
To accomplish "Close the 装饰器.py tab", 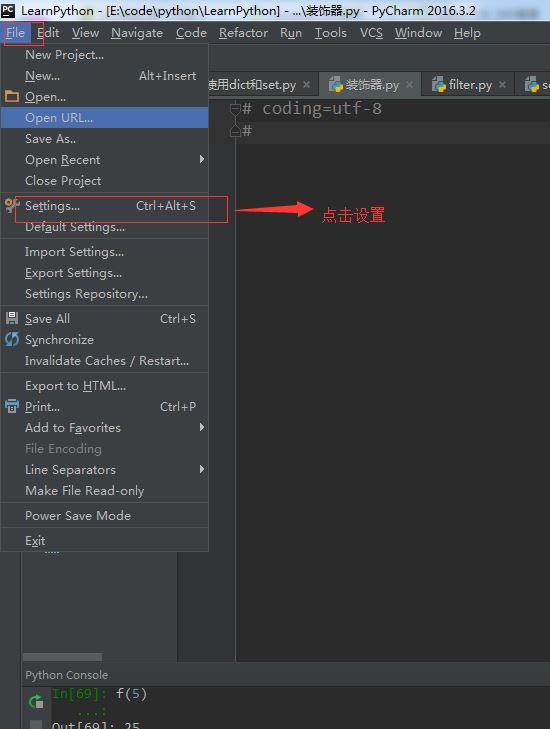I will [409, 85].
